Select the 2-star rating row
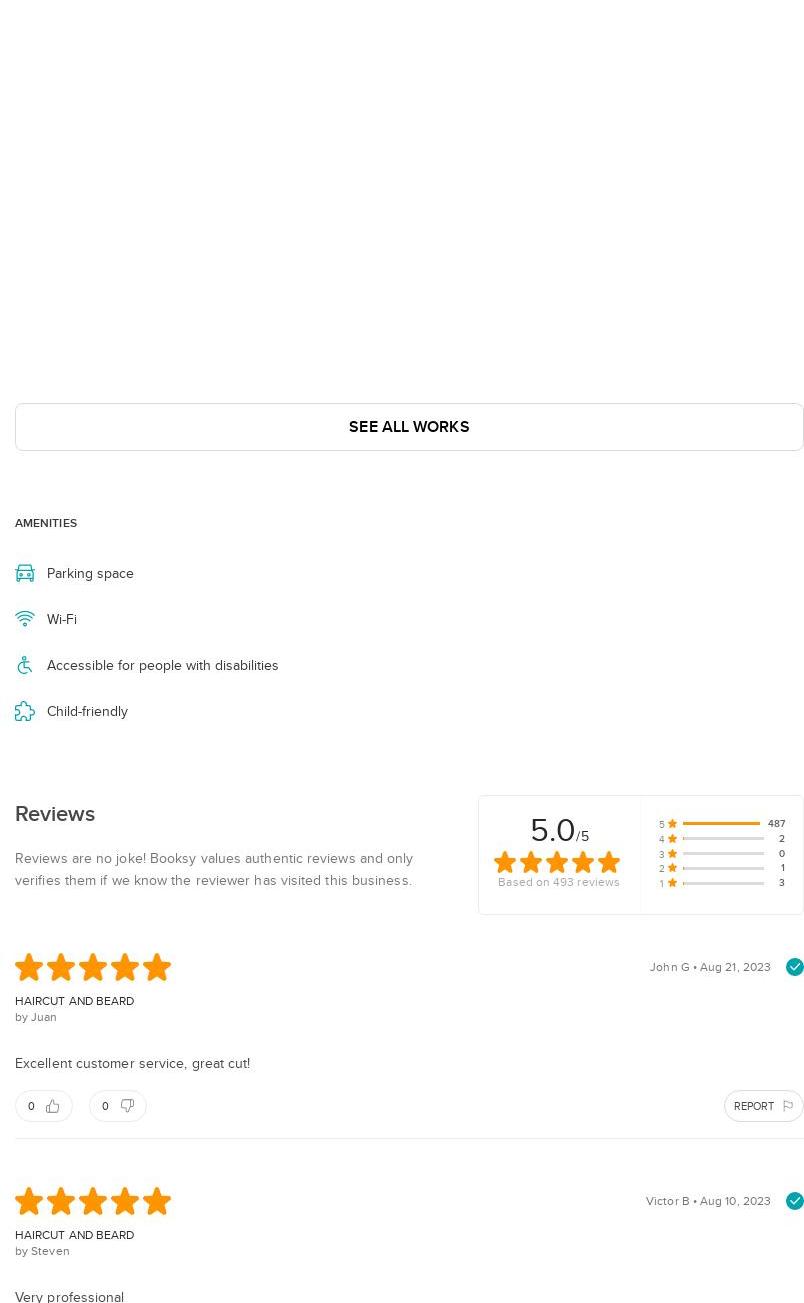804x1303 pixels. (x=722, y=868)
